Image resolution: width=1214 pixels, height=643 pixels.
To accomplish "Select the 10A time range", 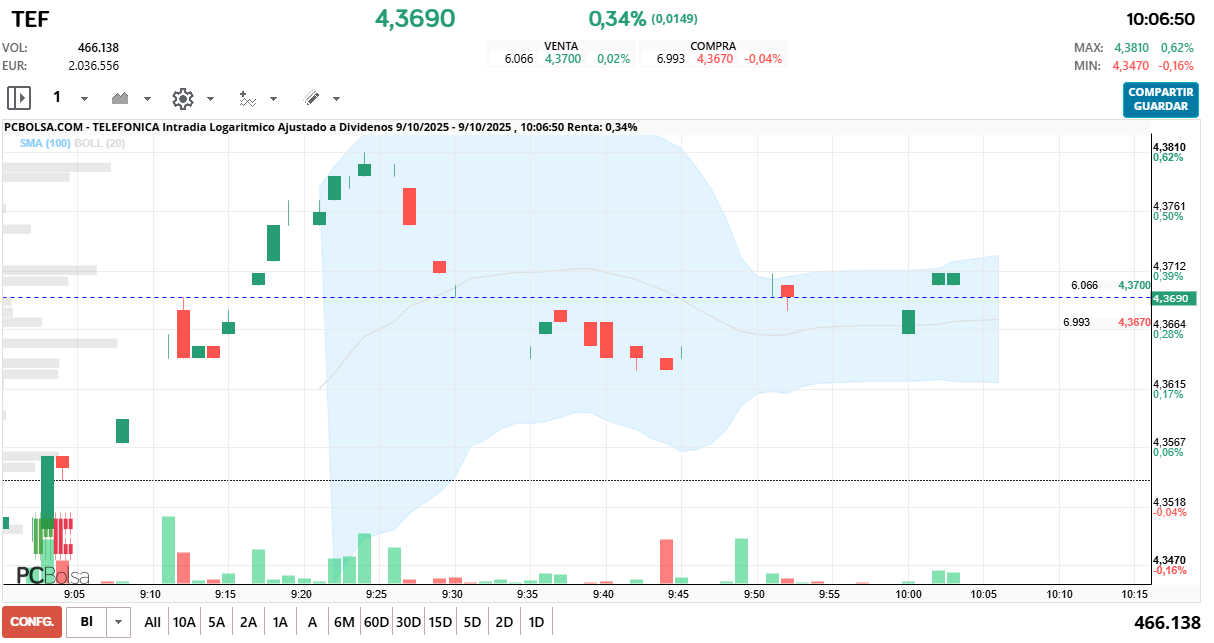I will pos(184,622).
